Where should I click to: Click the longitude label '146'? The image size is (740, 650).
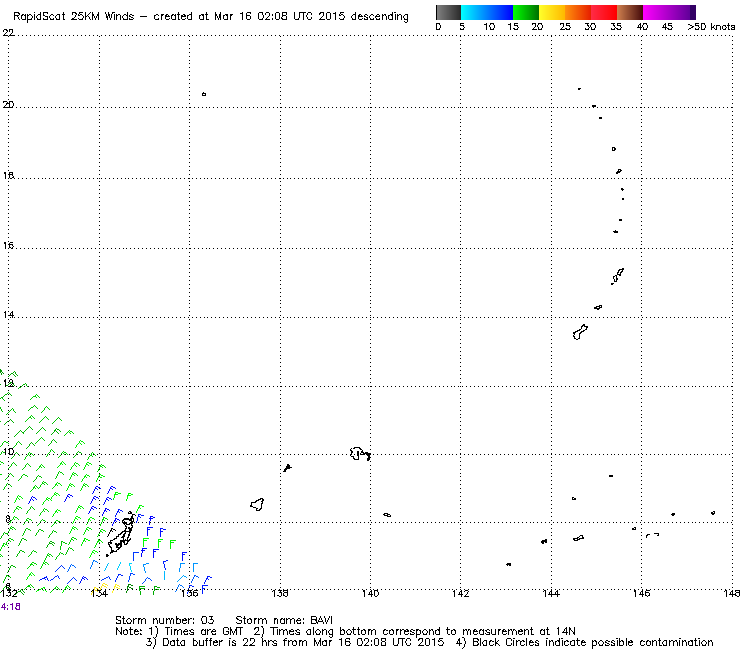click(641, 593)
